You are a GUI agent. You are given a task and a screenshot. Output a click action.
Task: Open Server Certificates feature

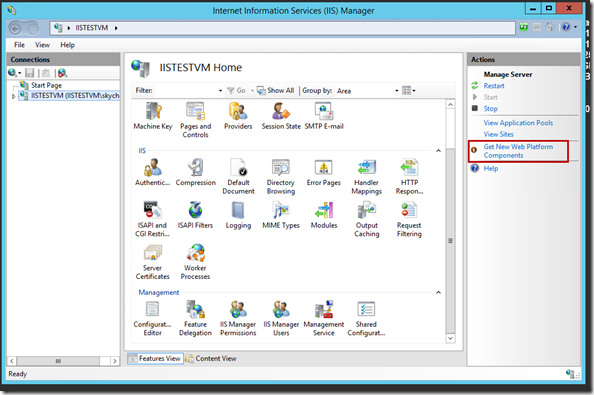coord(152,262)
